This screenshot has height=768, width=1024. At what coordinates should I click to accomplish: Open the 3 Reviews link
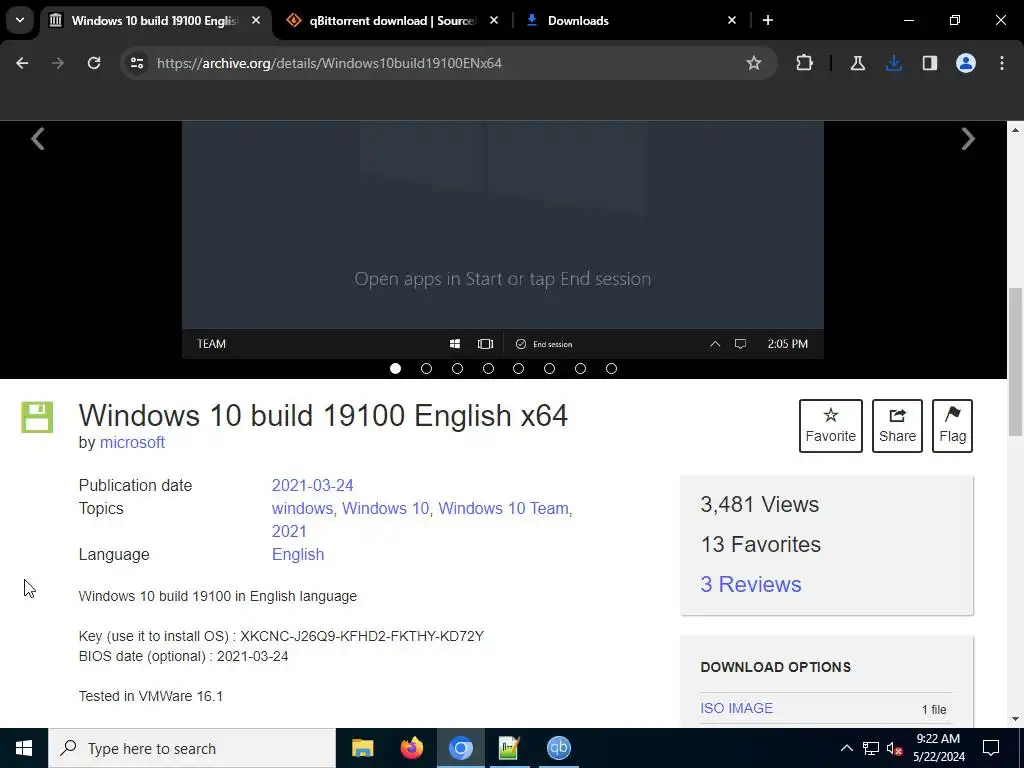click(751, 584)
